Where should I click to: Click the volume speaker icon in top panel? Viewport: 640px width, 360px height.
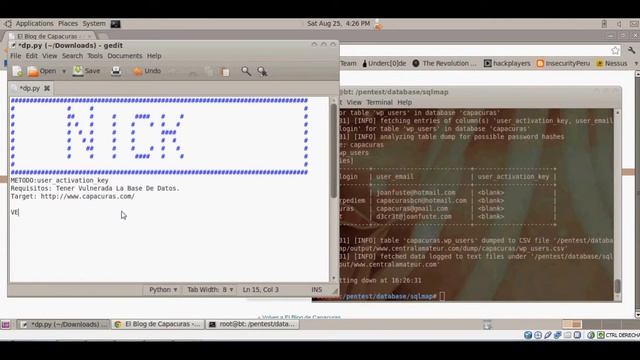click(619, 24)
